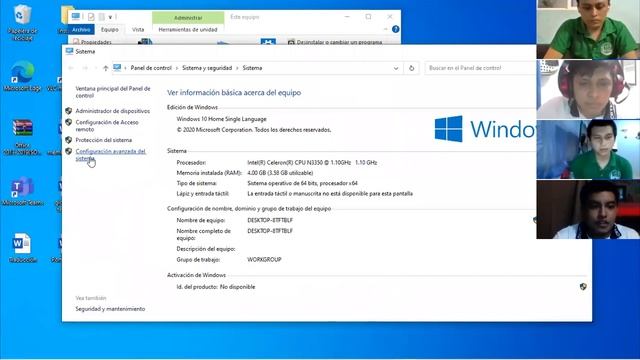Click Buscar en el Panel de control field

coord(480,68)
